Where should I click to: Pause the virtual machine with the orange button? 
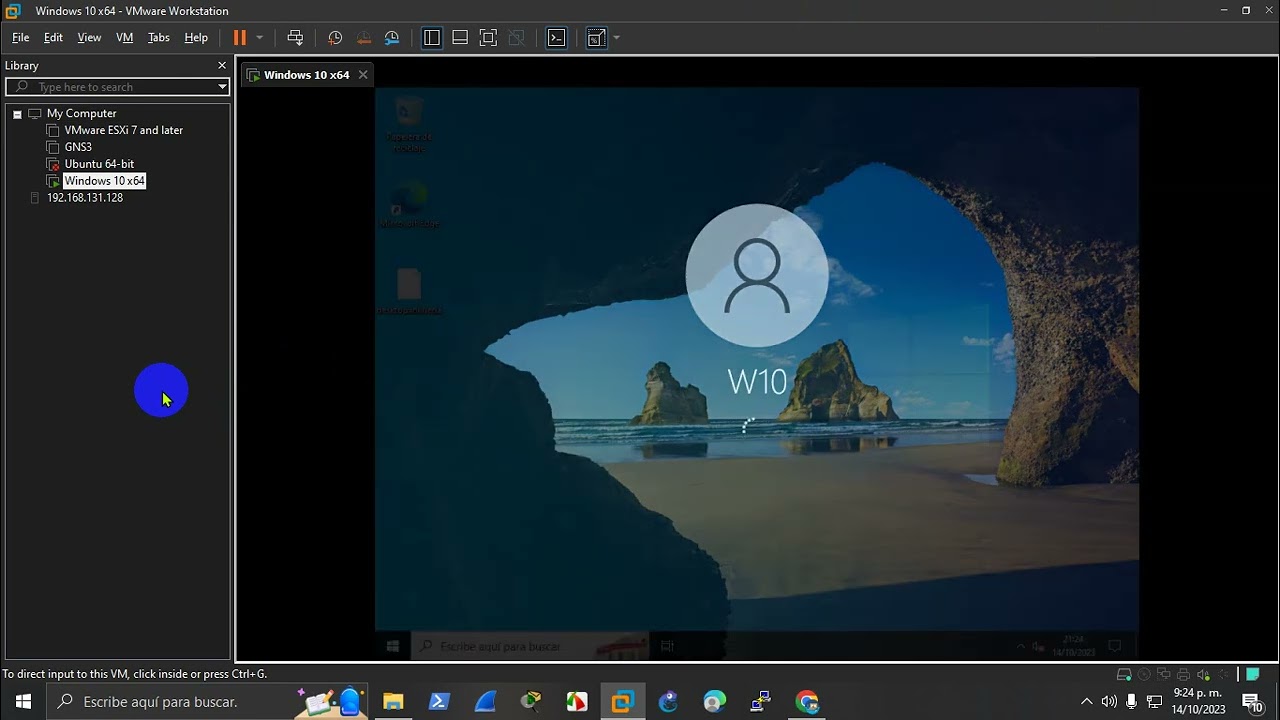[x=240, y=38]
